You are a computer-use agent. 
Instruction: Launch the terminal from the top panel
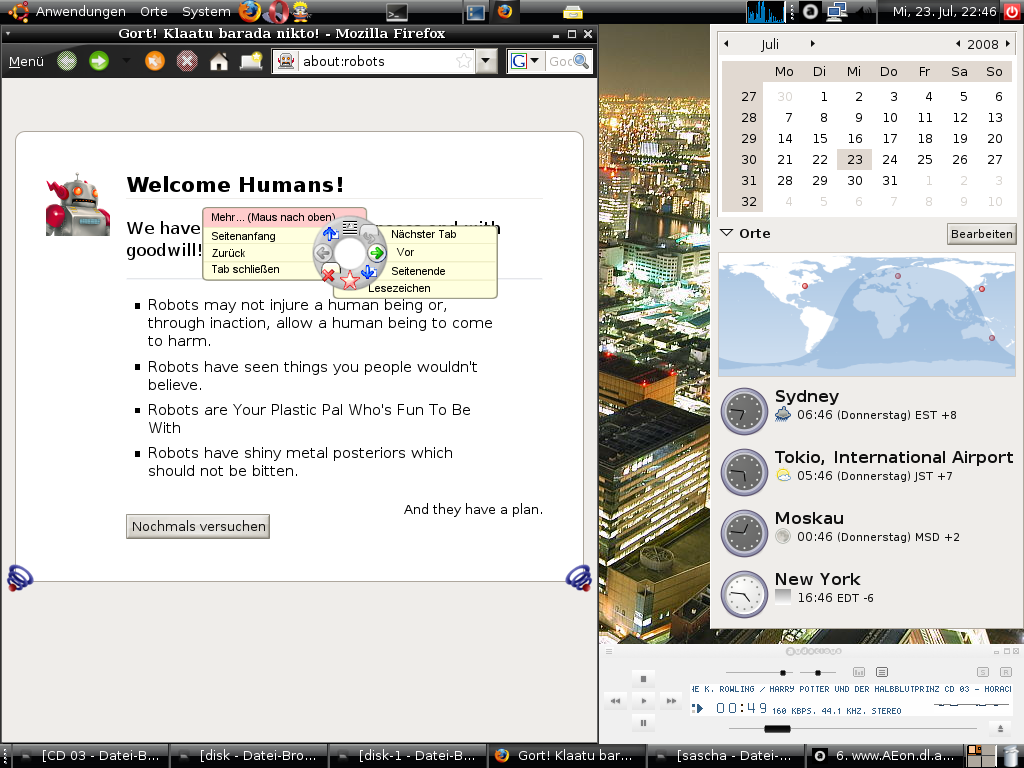(397, 12)
